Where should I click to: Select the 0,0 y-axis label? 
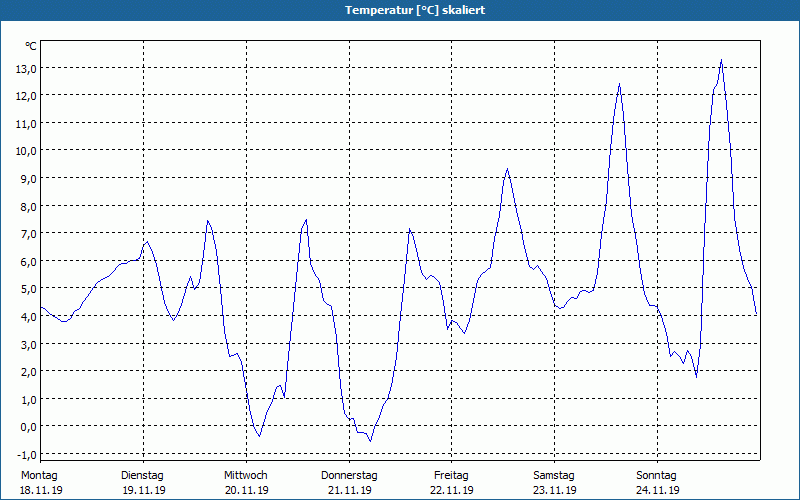point(27,426)
